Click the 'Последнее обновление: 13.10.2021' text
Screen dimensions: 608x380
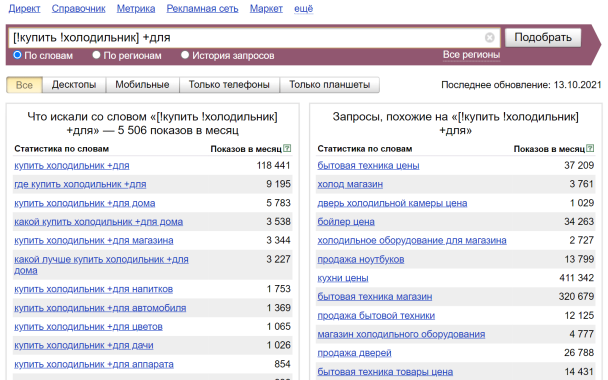(x=521, y=85)
